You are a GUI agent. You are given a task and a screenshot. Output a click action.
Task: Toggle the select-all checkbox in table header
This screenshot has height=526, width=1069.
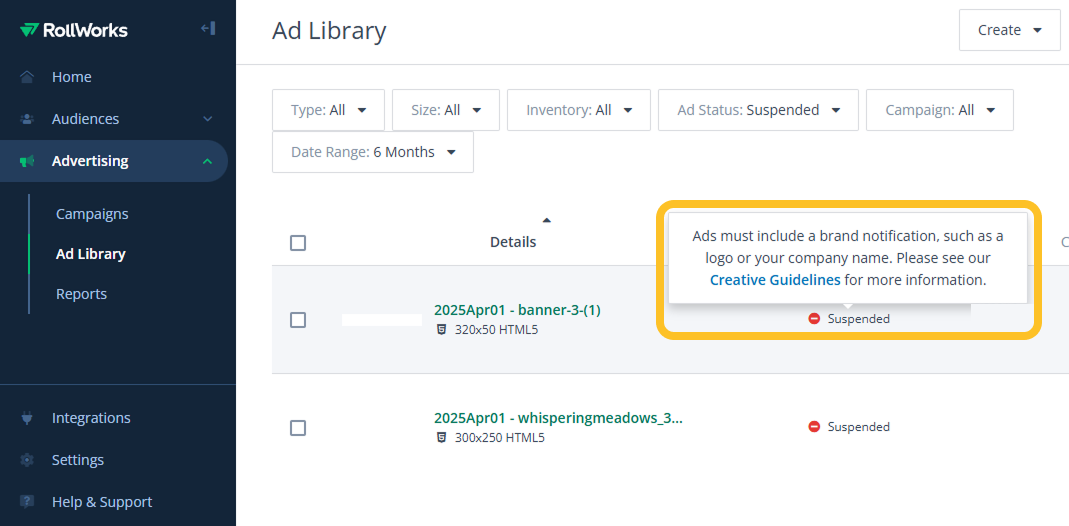[298, 243]
